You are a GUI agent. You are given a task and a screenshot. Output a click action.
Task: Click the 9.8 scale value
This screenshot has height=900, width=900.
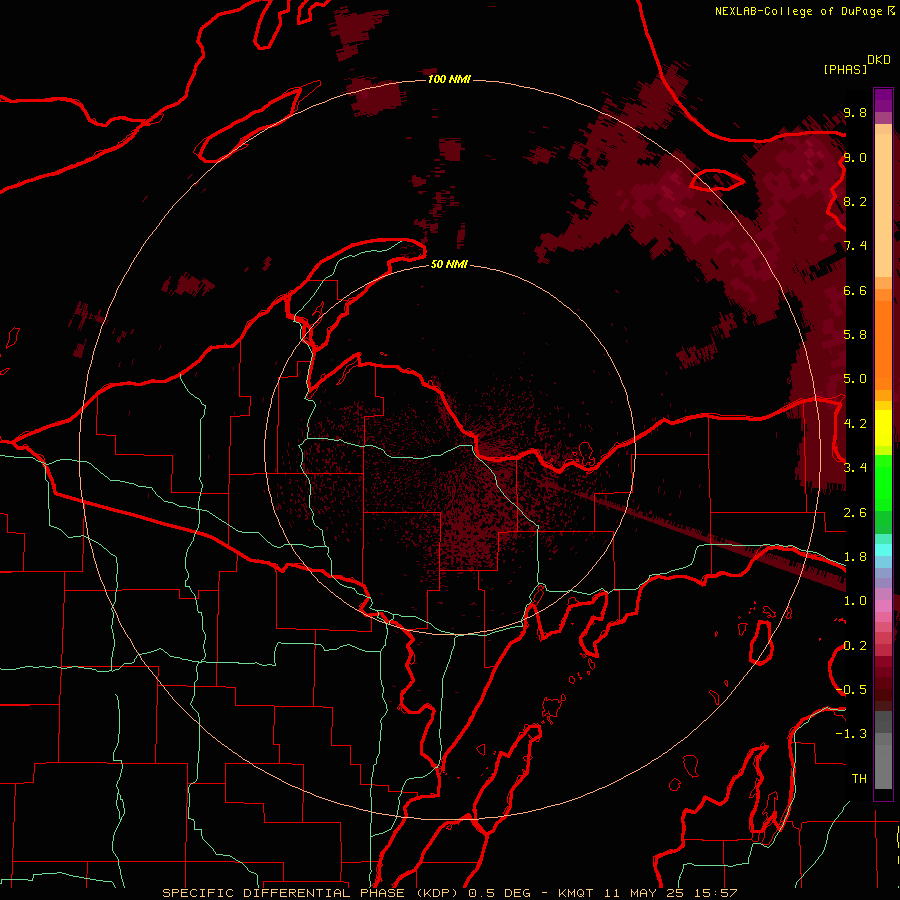click(855, 112)
